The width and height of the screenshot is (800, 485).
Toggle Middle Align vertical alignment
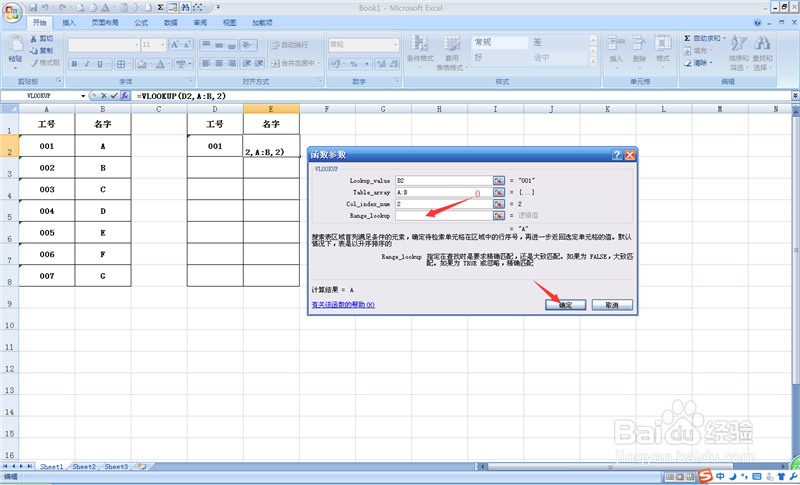(x=219, y=45)
